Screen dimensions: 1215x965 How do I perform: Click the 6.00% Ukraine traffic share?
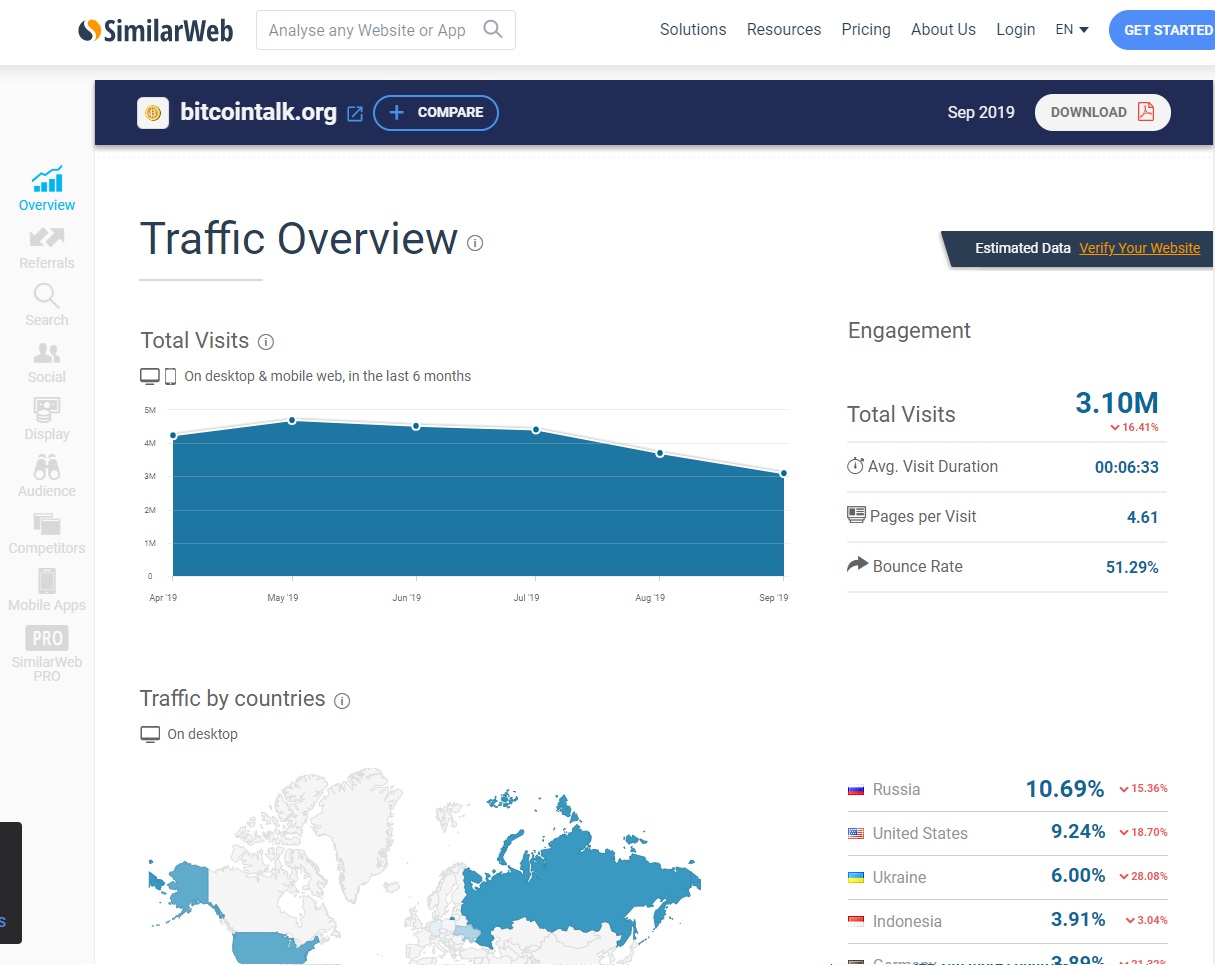pos(1078,876)
